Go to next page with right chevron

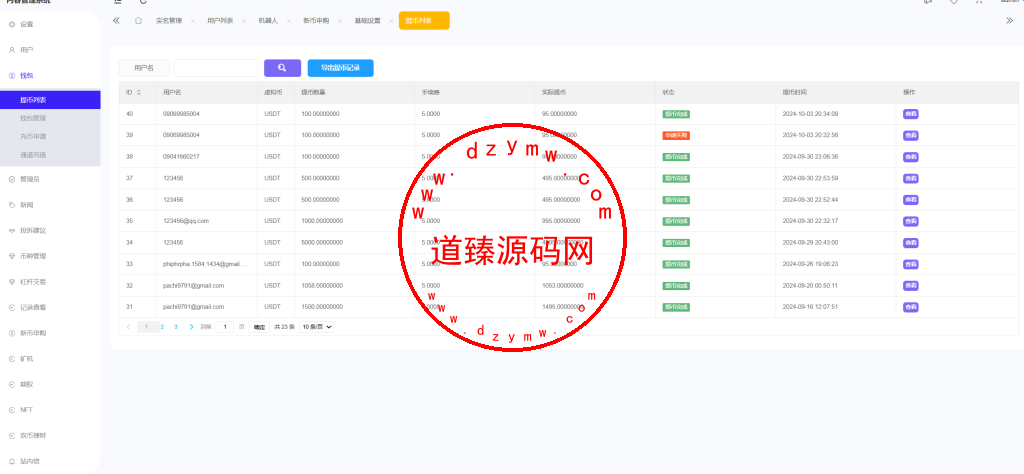191,326
